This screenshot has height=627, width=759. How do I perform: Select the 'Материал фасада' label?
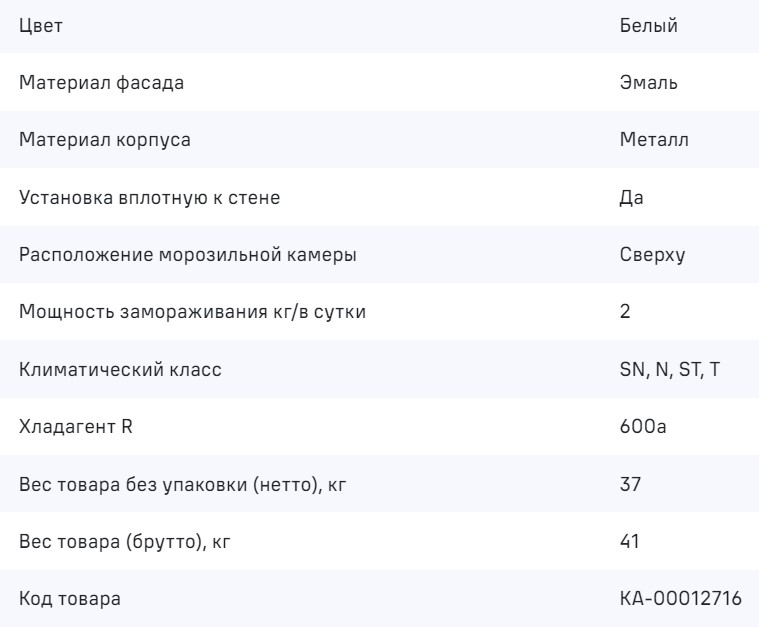point(101,83)
